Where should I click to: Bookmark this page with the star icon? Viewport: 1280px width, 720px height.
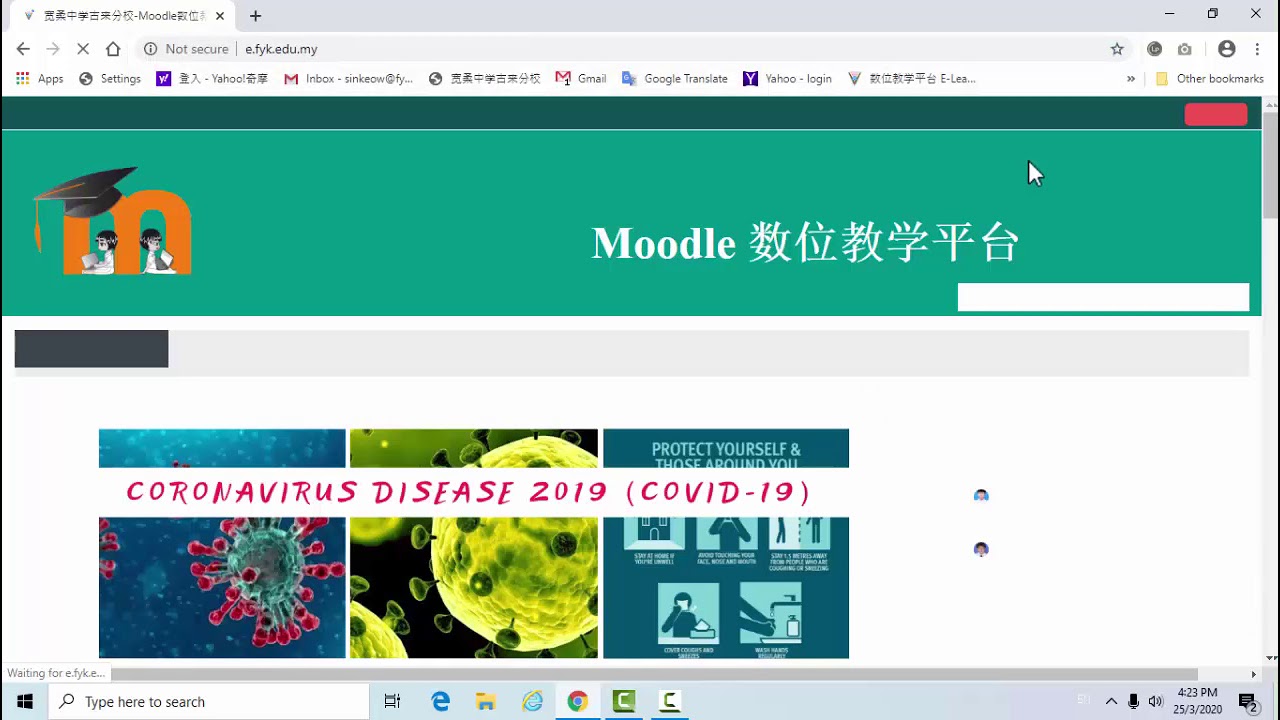pyautogui.click(x=1117, y=49)
